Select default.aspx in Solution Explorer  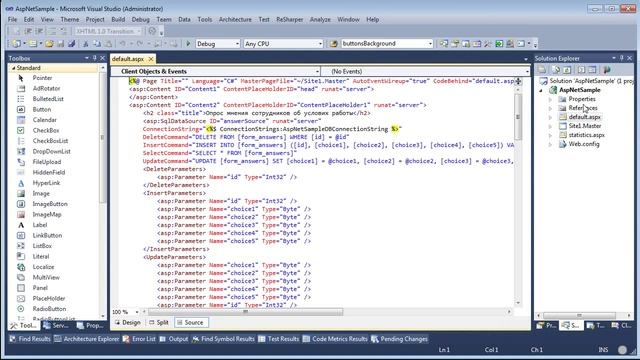click(x=584, y=117)
